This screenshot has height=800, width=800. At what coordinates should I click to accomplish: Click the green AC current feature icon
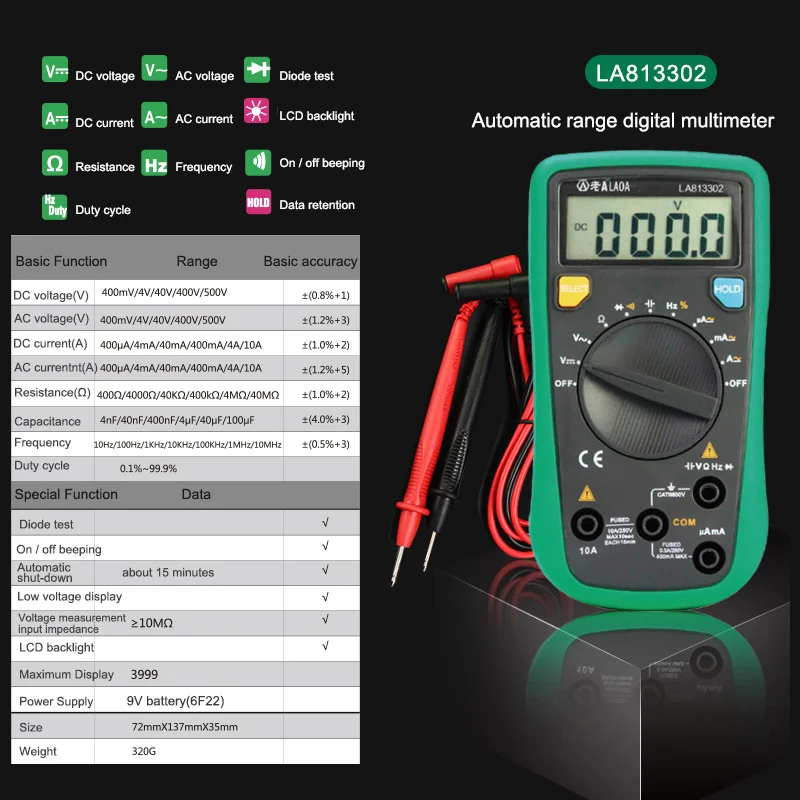click(154, 115)
